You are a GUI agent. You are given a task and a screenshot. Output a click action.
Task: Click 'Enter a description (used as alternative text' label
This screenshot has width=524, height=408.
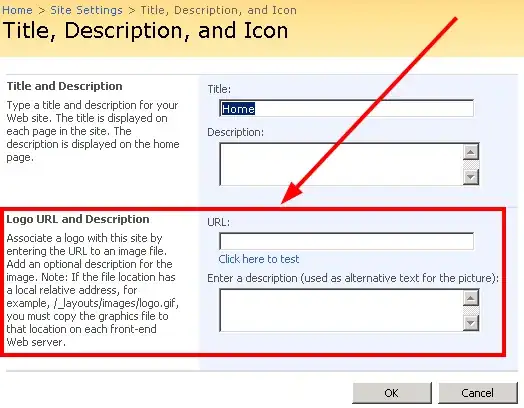pyautogui.click(x=353, y=278)
